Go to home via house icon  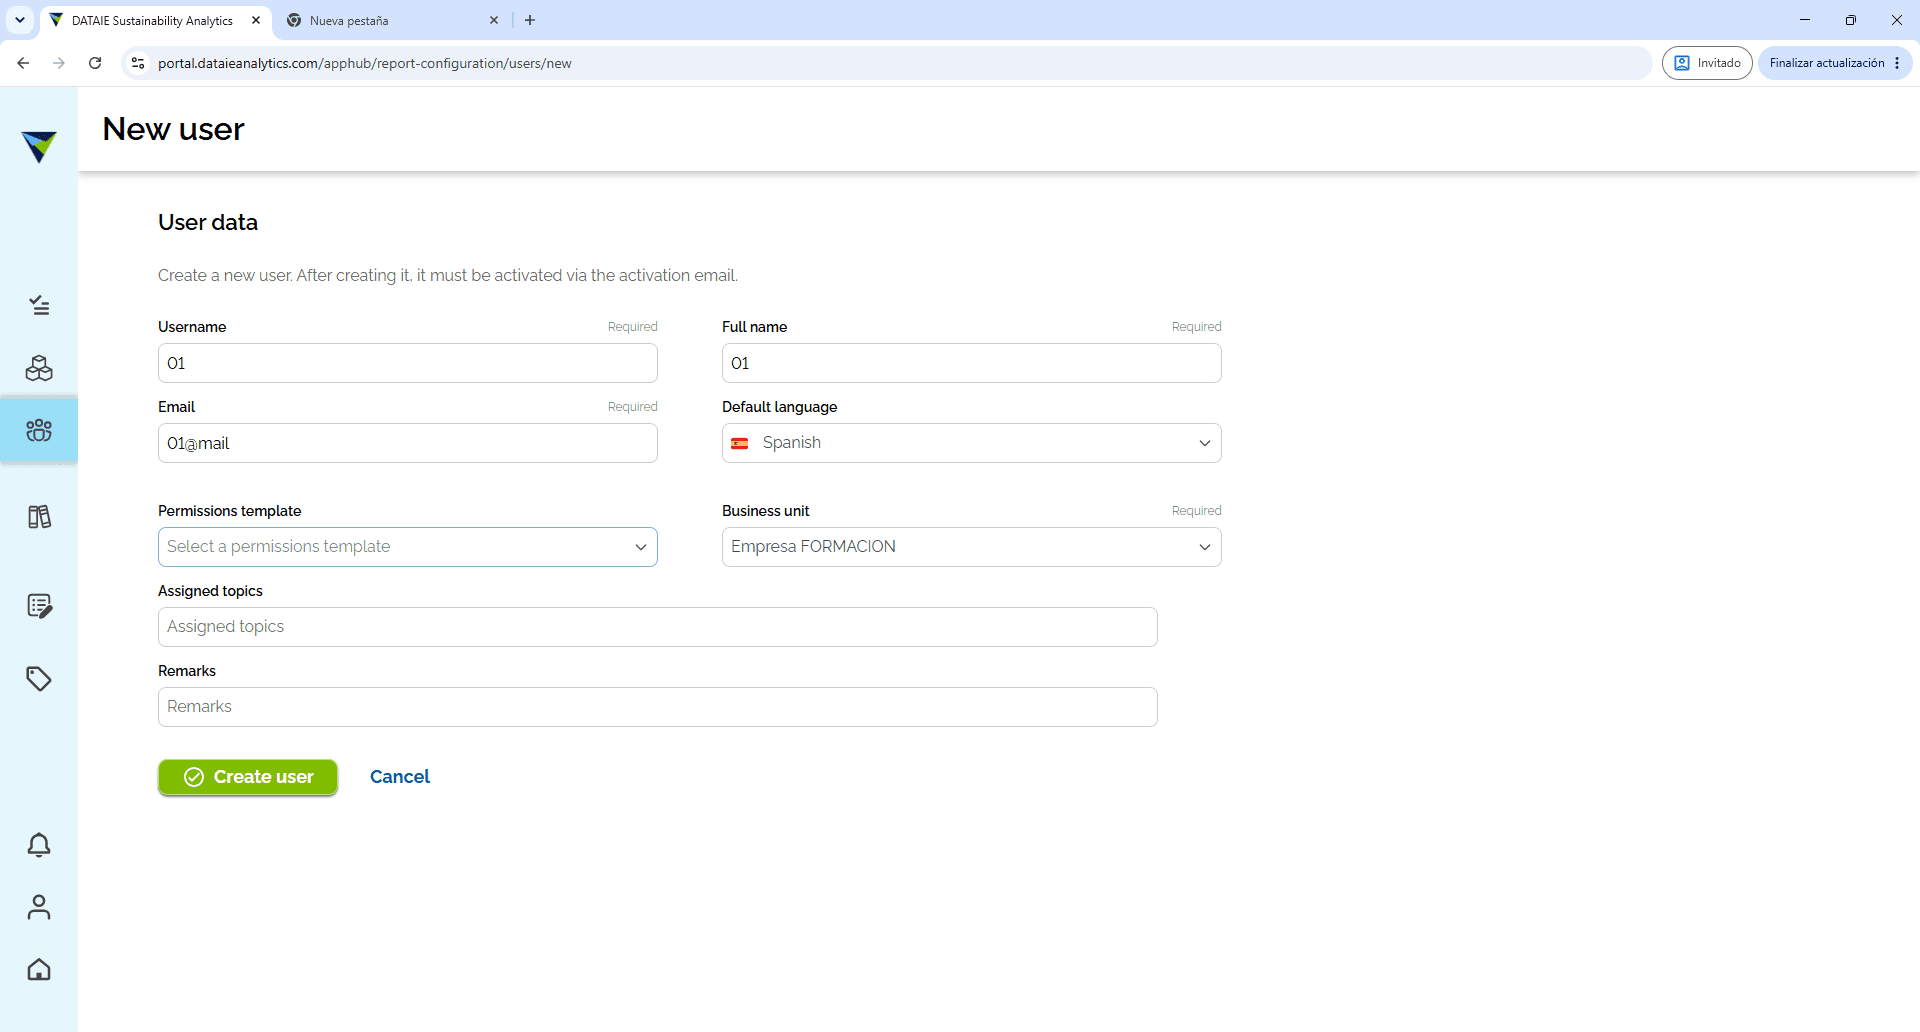click(39, 969)
